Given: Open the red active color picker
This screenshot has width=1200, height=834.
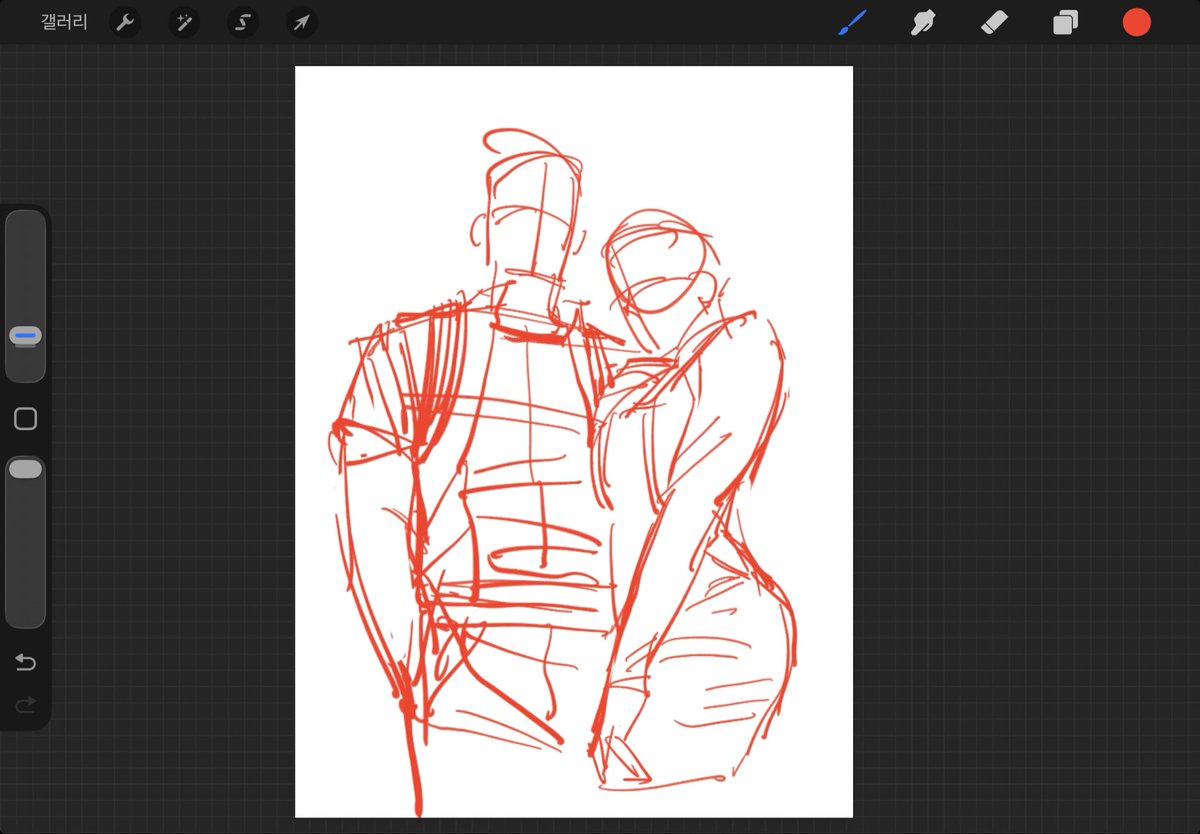Looking at the screenshot, I should click(1136, 22).
